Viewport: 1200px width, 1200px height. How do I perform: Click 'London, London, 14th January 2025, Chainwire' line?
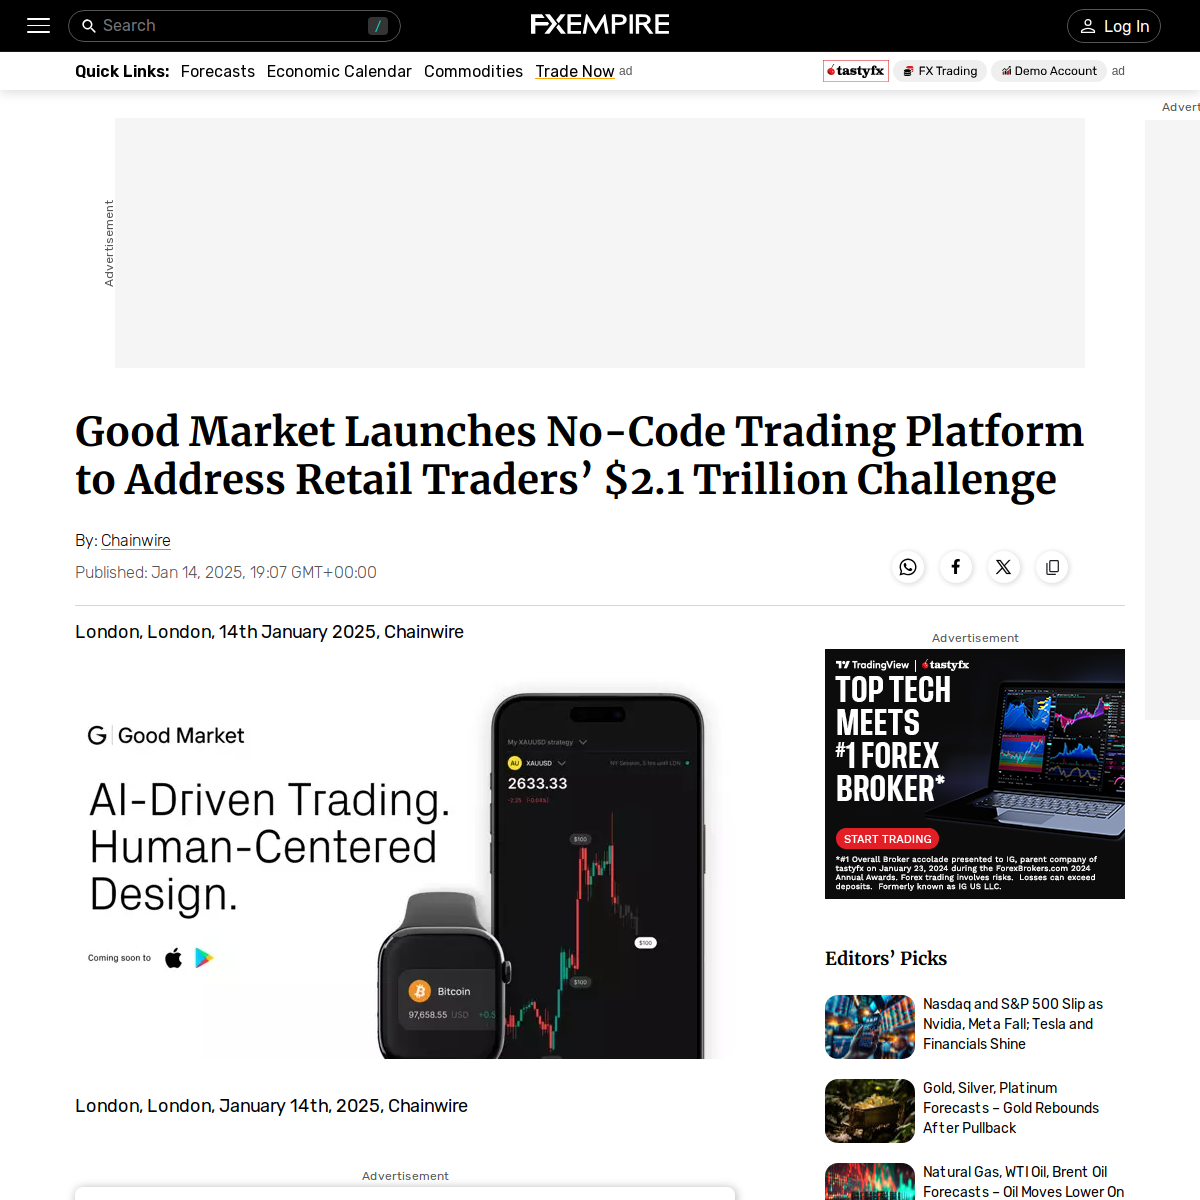(269, 632)
